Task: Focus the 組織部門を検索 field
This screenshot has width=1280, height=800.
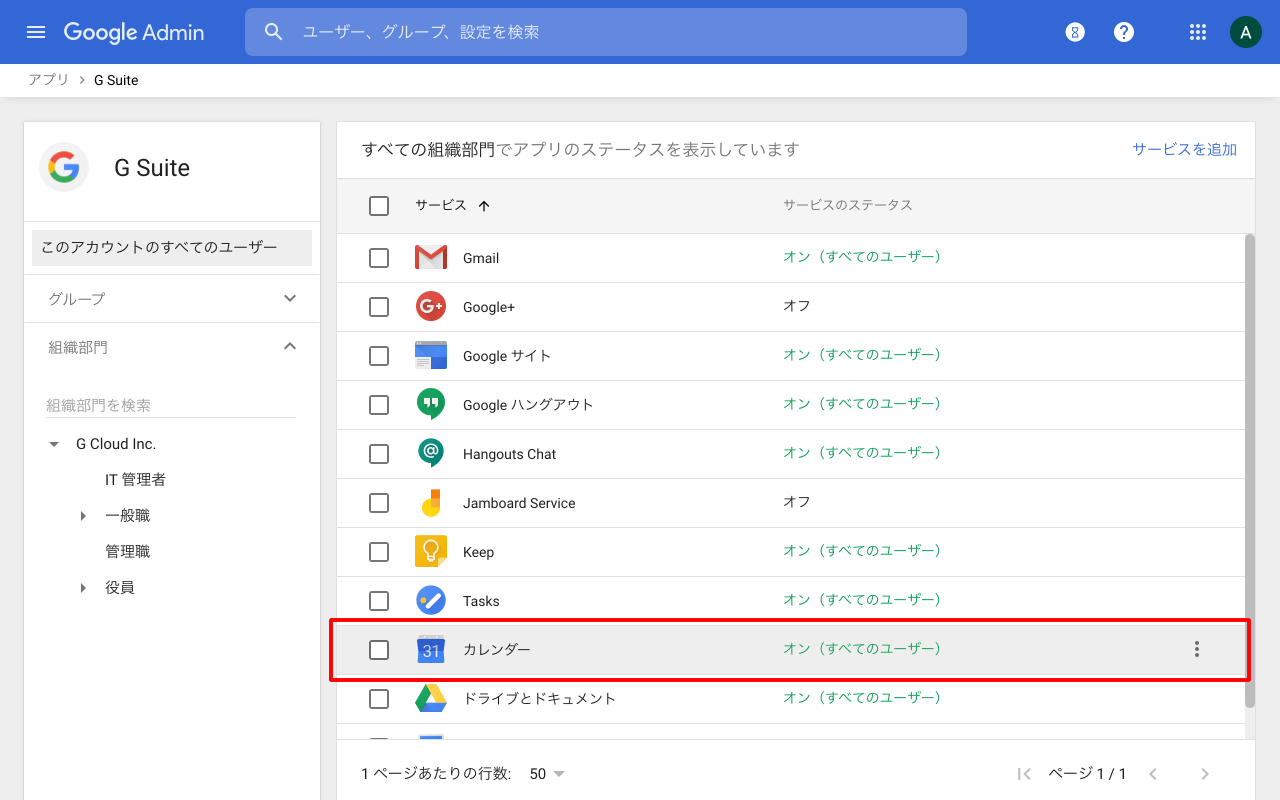Action: [x=171, y=405]
